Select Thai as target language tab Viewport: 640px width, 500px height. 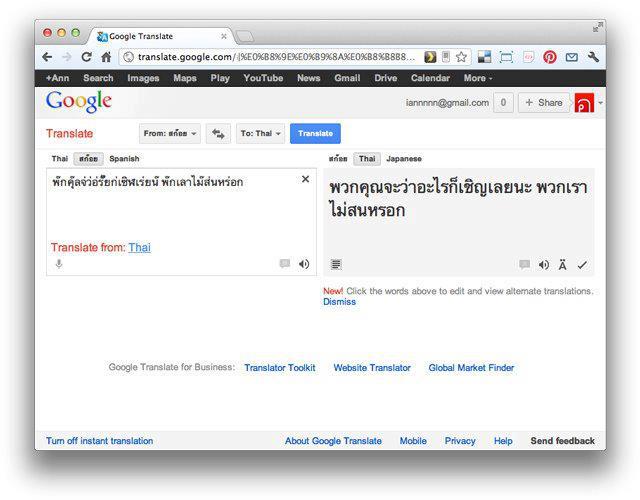(x=367, y=159)
